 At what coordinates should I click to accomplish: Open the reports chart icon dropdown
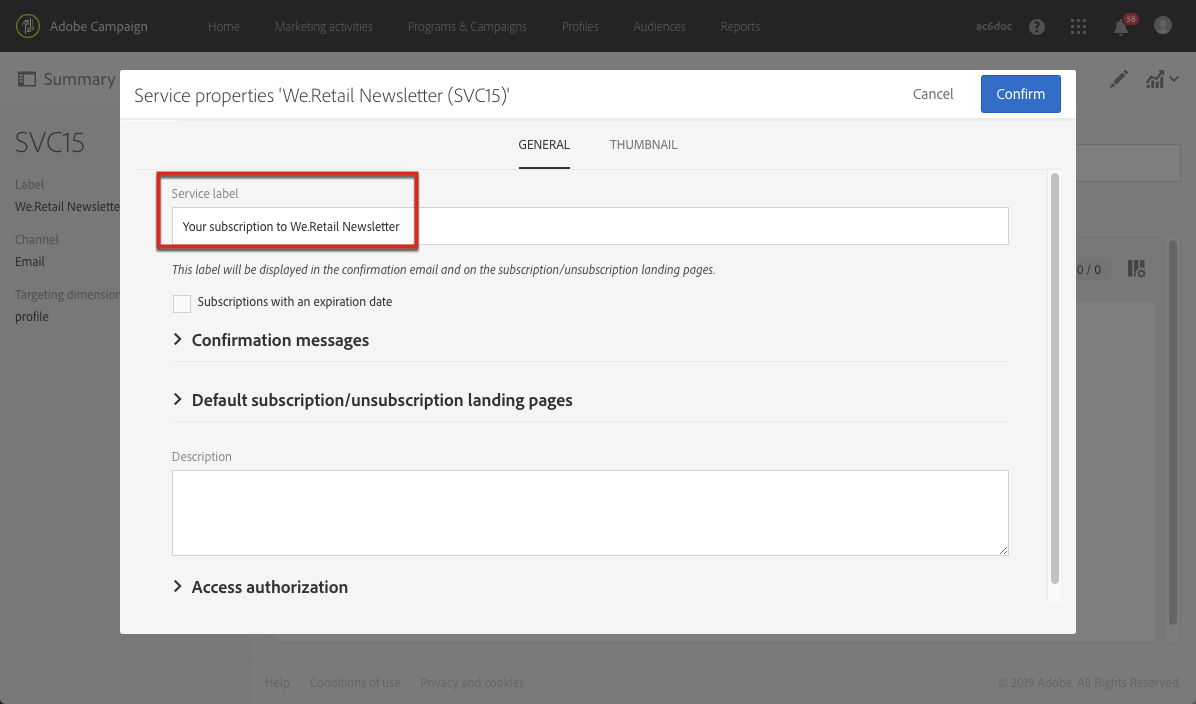(x=1162, y=79)
